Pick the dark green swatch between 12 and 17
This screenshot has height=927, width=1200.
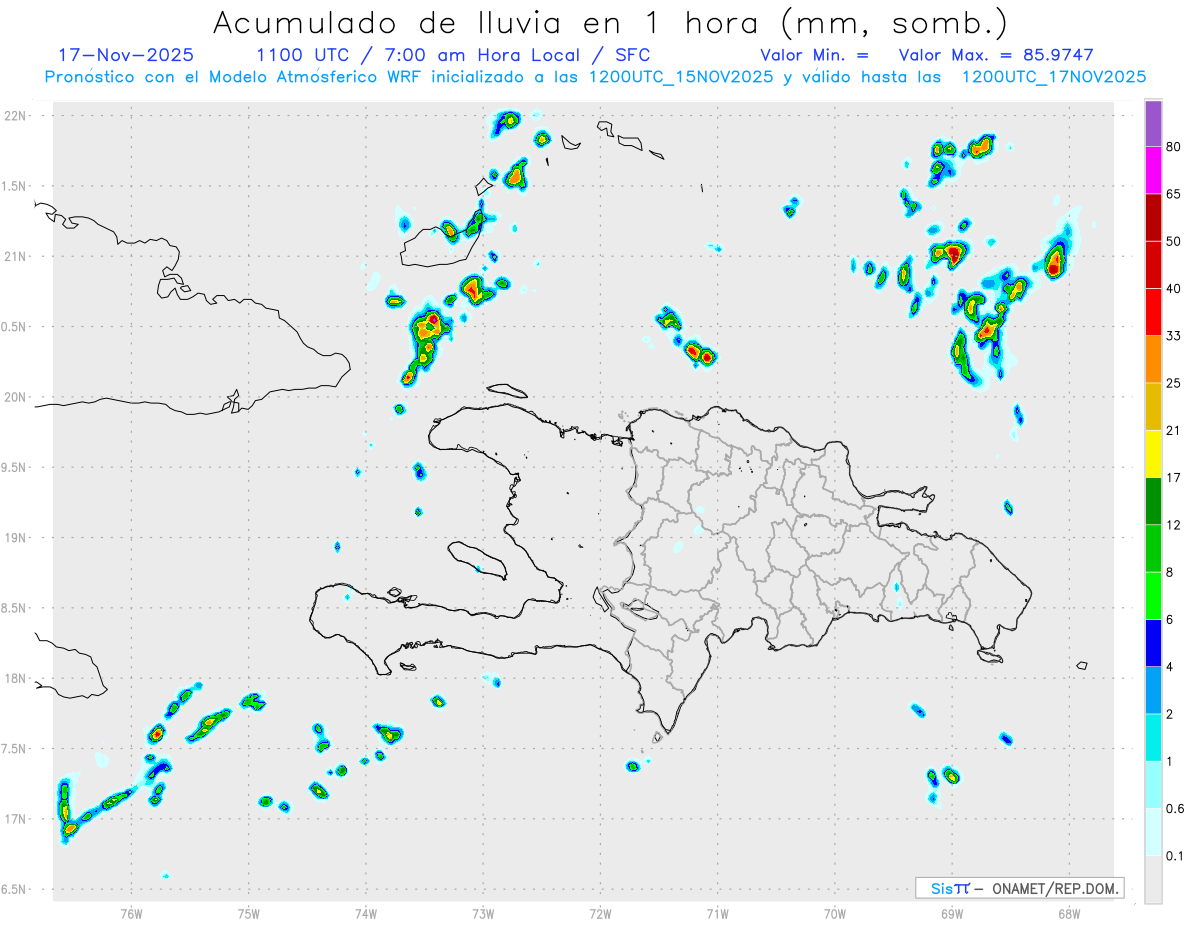point(1153,501)
